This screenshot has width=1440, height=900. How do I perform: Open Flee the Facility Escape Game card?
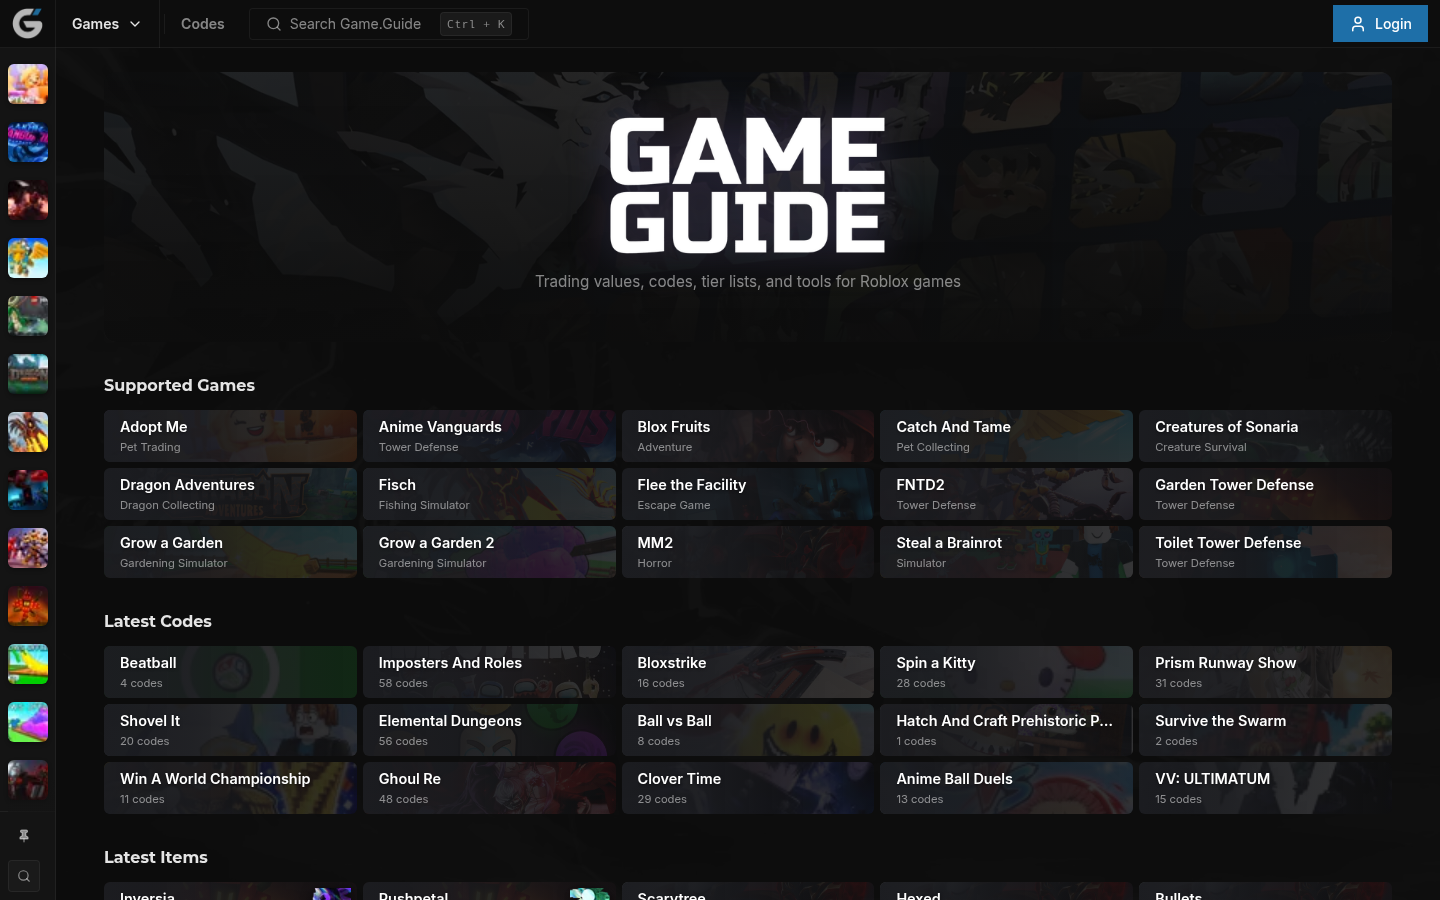[748, 494]
